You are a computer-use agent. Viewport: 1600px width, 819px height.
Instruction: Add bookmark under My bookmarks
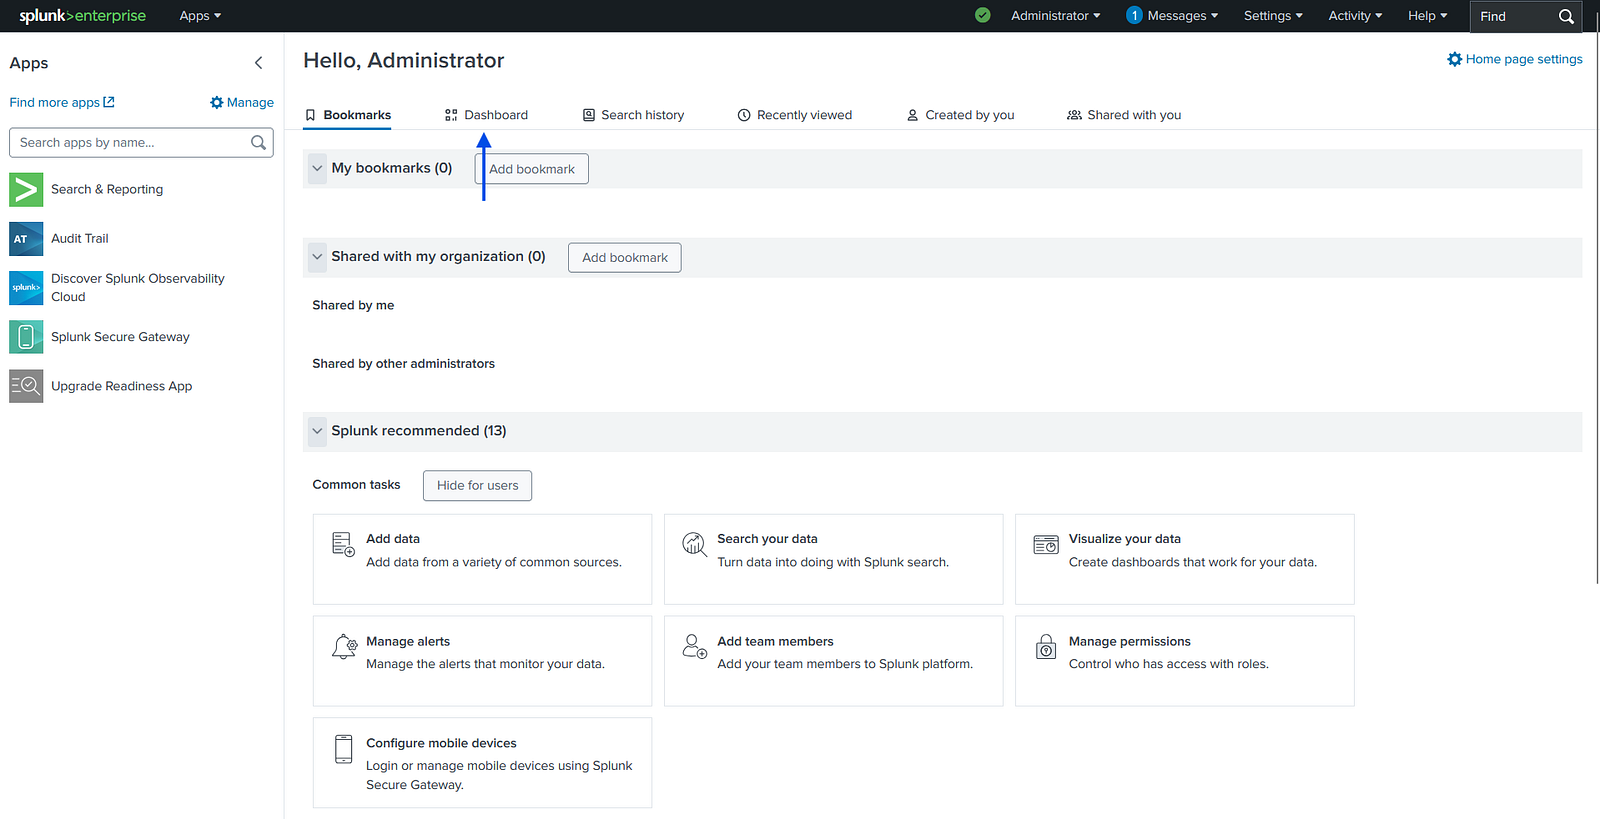[x=532, y=169]
